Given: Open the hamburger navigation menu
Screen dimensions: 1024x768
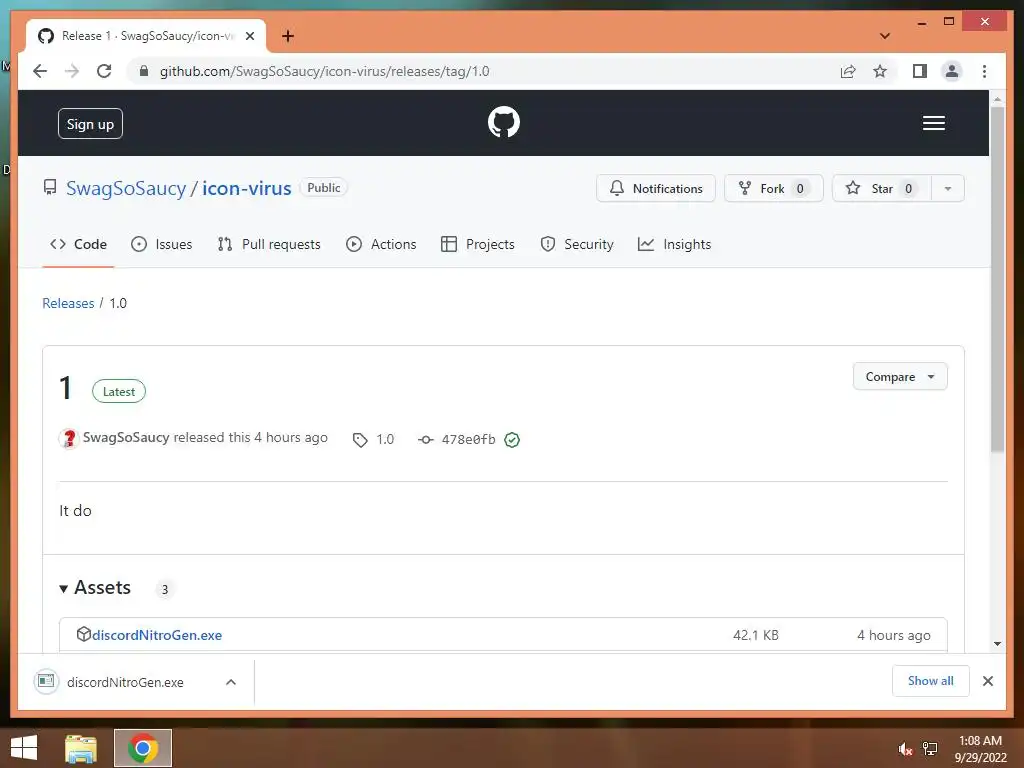Looking at the screenshot, I should point(933,123).
